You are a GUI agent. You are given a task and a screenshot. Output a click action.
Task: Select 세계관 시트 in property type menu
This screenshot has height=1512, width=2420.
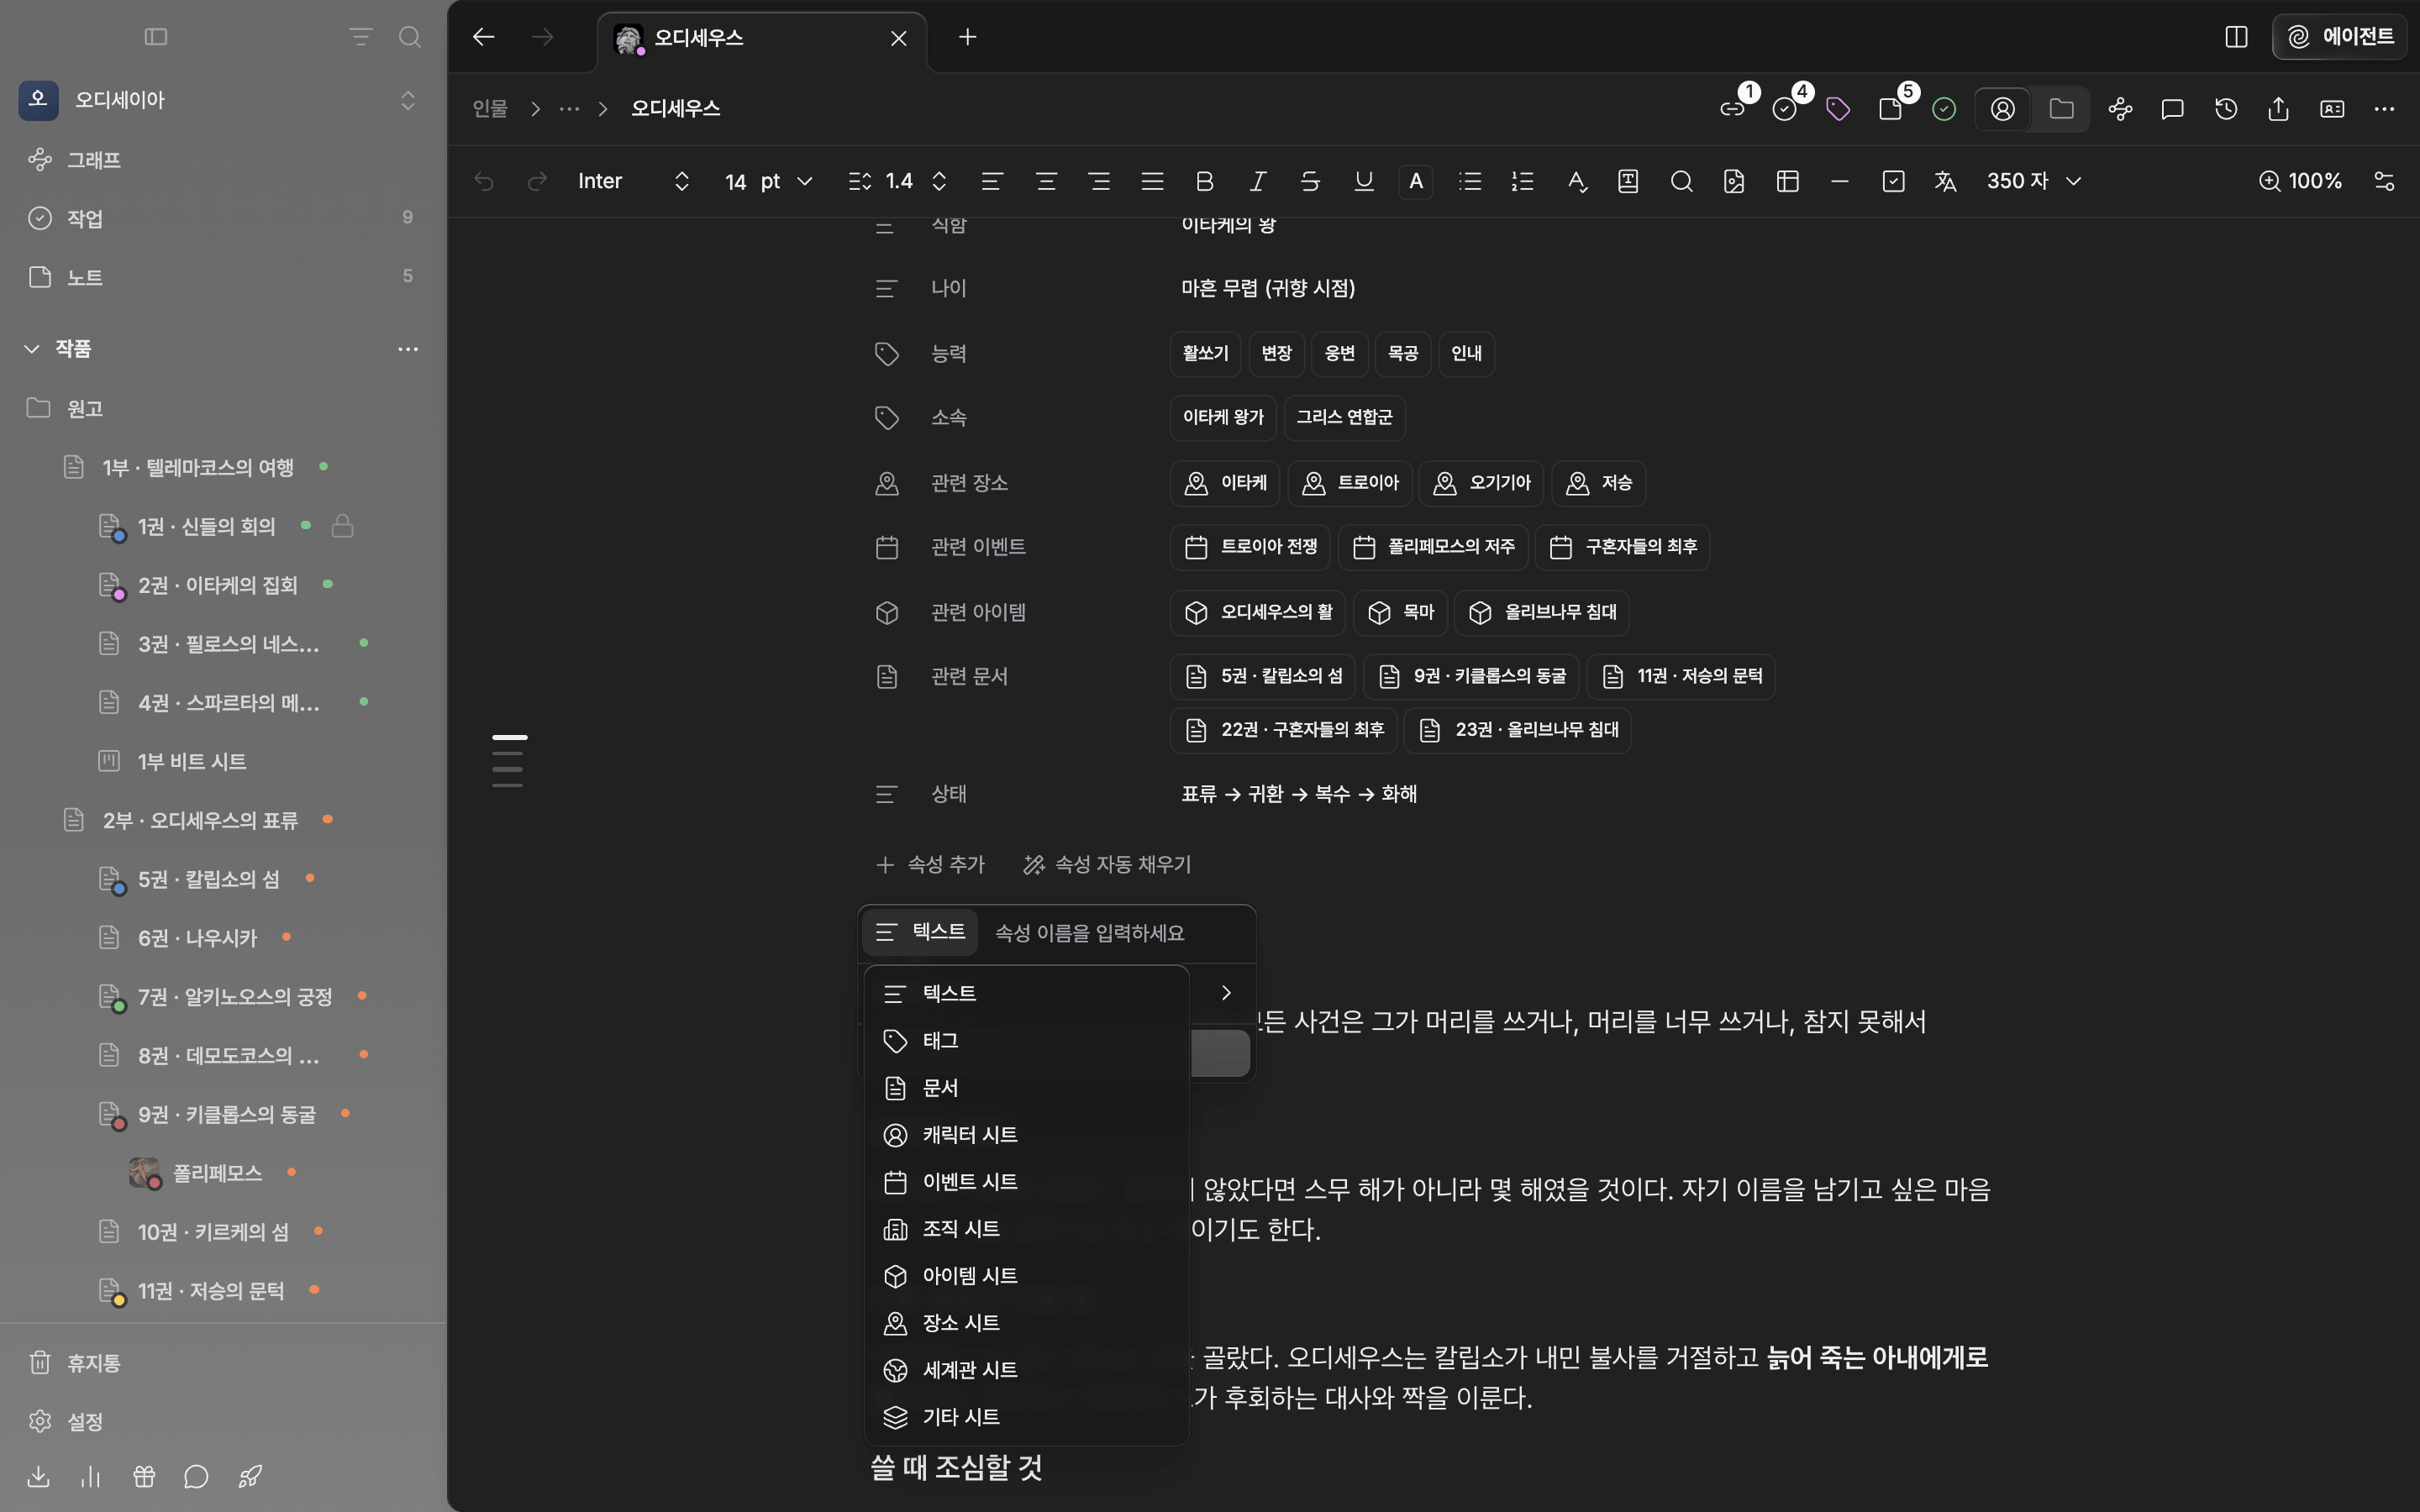click(1026, 1370)
